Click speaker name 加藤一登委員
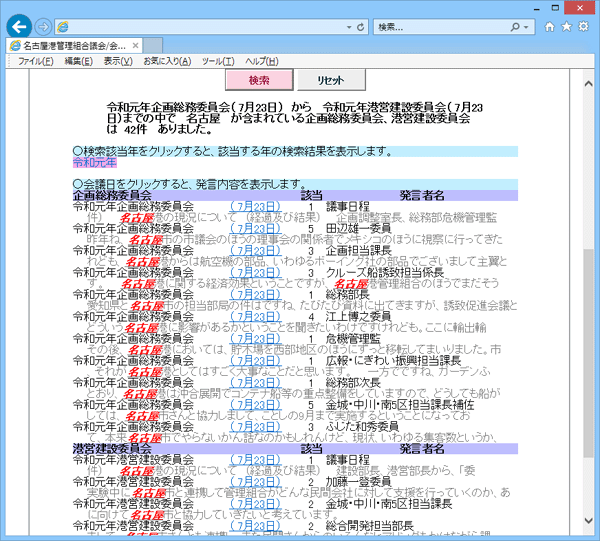This screenshot has width=600, height=541. [359, 482]
